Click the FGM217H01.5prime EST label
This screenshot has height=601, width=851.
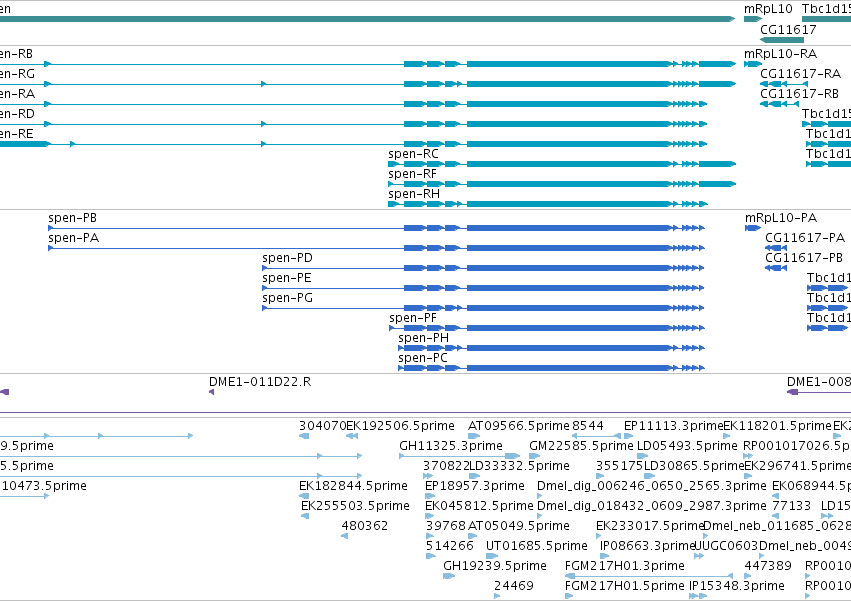[625, 586]
